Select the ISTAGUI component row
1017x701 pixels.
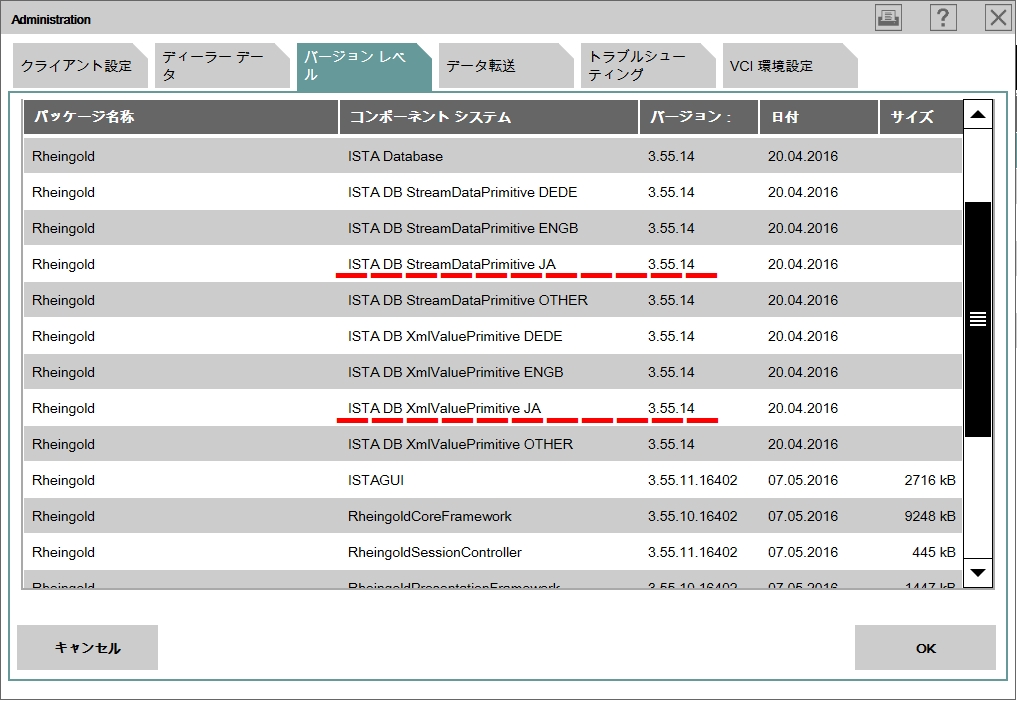pyautogui.click(x=493, y=480)
